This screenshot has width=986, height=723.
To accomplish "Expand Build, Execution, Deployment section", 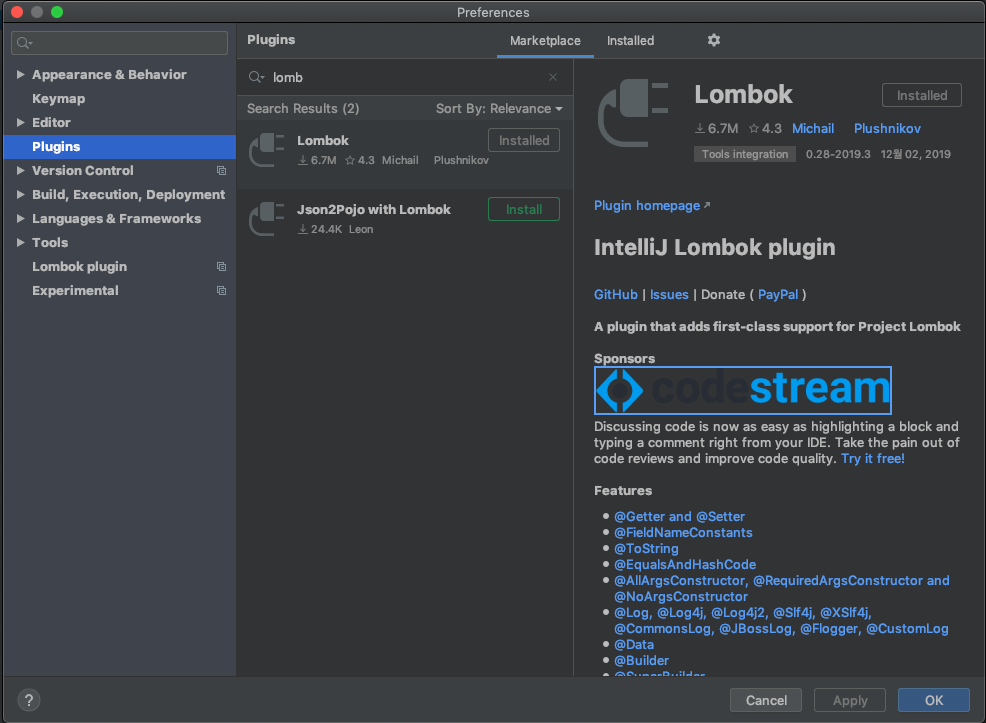I will 21,194.
